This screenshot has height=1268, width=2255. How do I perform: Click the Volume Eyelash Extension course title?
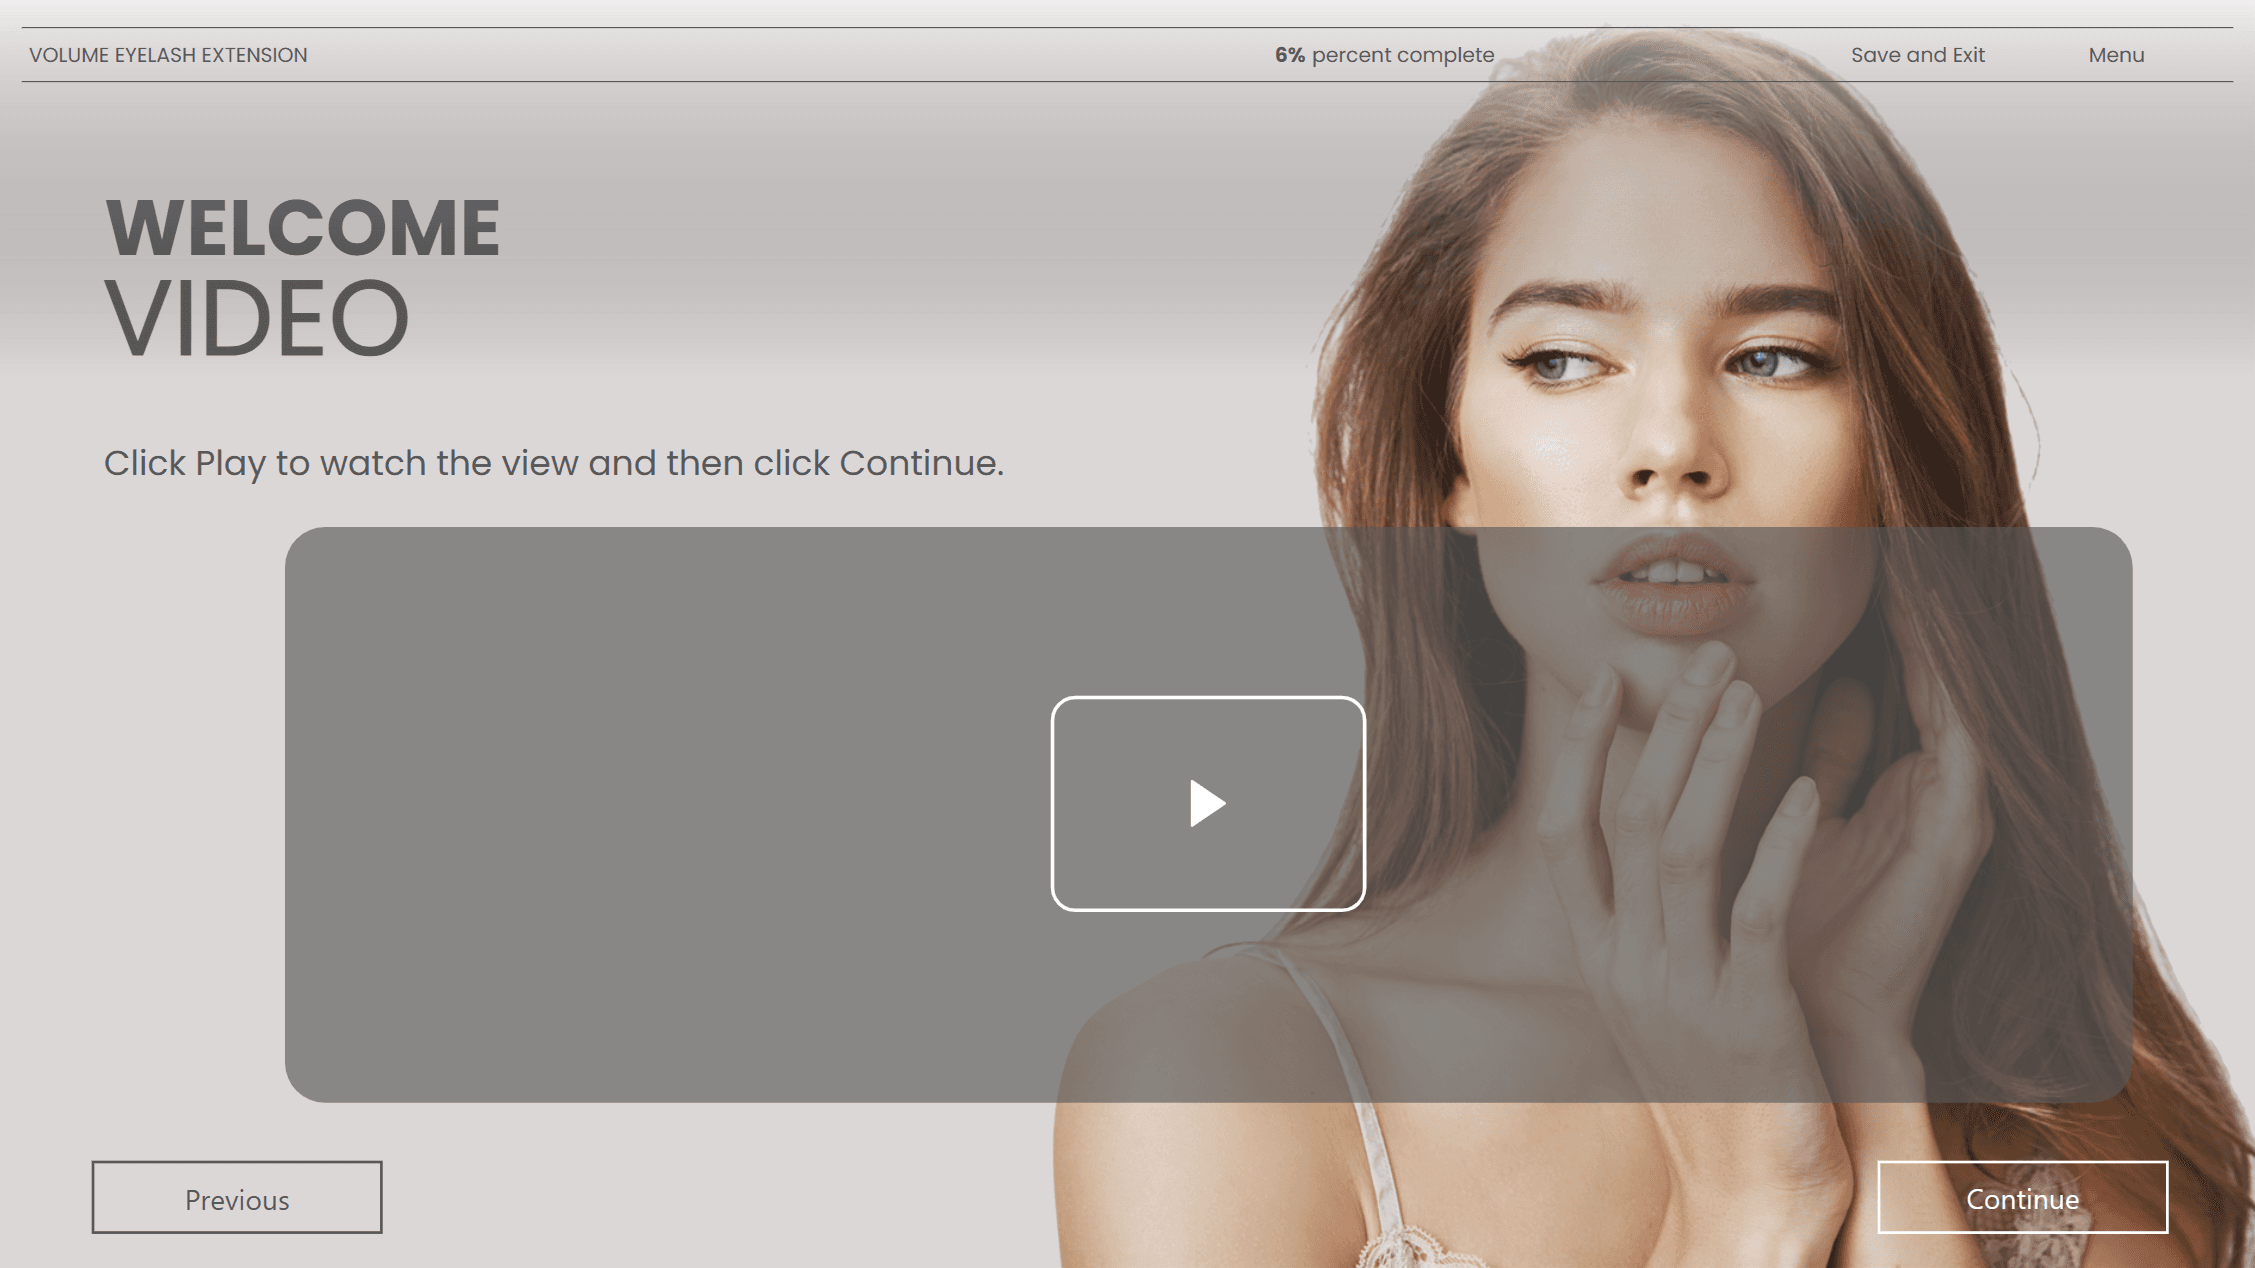[x=168, y=55]
